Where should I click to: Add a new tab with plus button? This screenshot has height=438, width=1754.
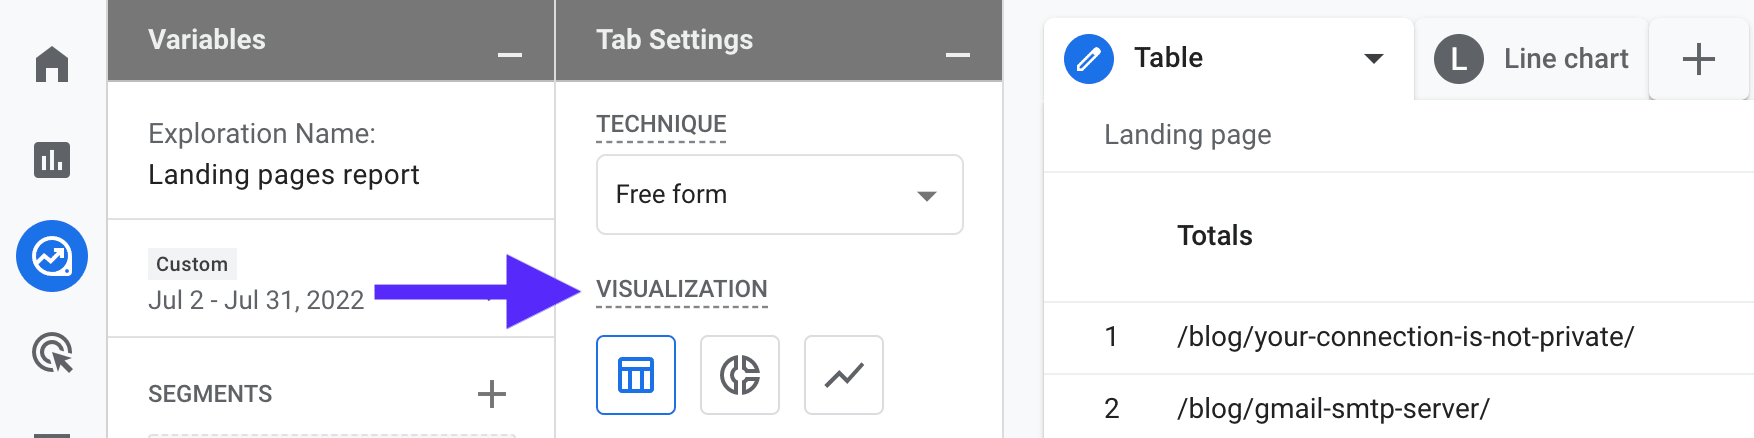[x=1698, y=59]
